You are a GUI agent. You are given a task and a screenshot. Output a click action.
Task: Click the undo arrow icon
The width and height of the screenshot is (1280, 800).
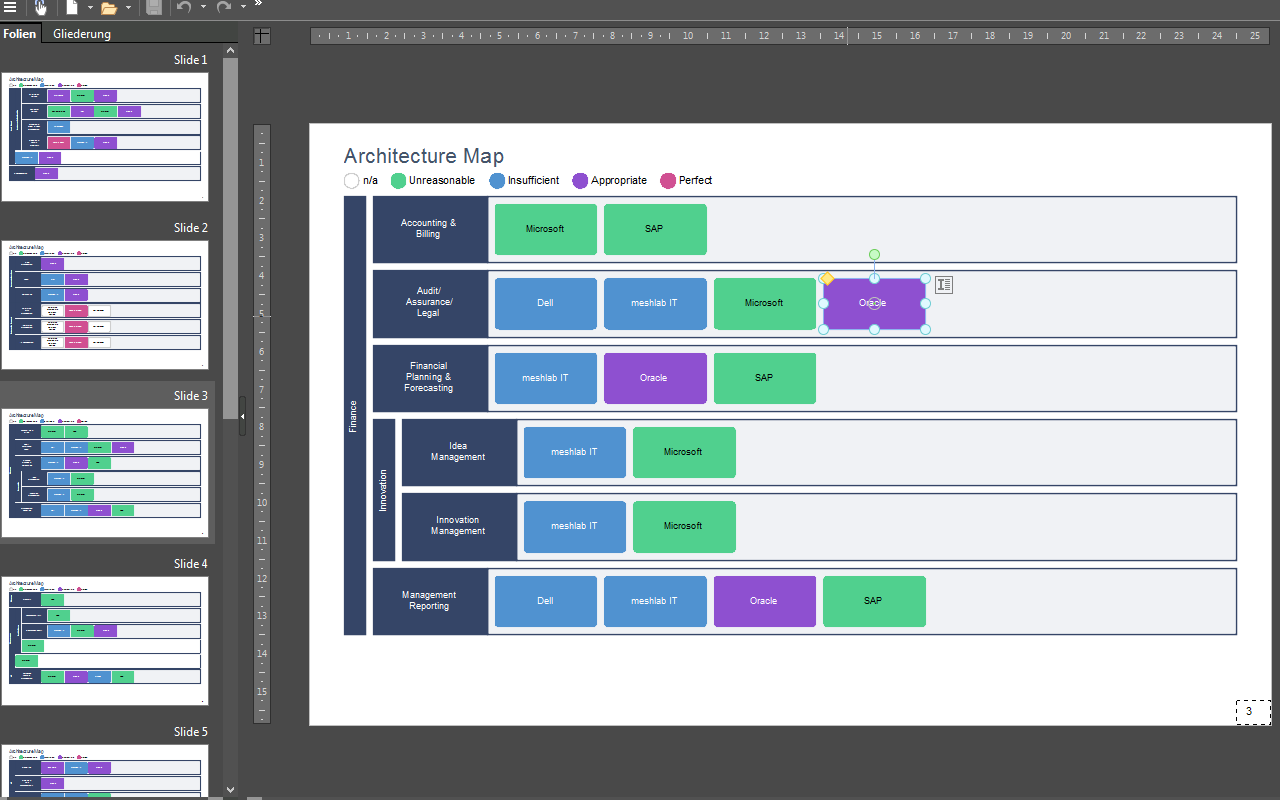point(184,7)
